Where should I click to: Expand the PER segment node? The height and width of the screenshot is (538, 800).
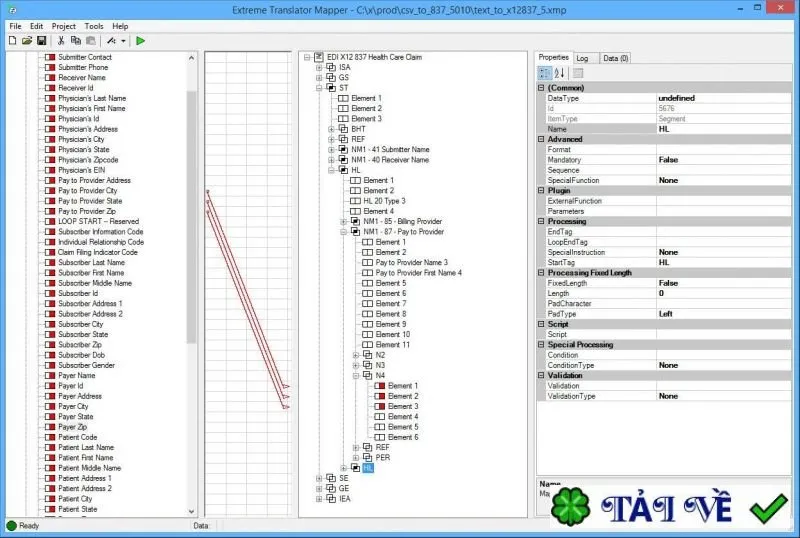coord(356,458)
